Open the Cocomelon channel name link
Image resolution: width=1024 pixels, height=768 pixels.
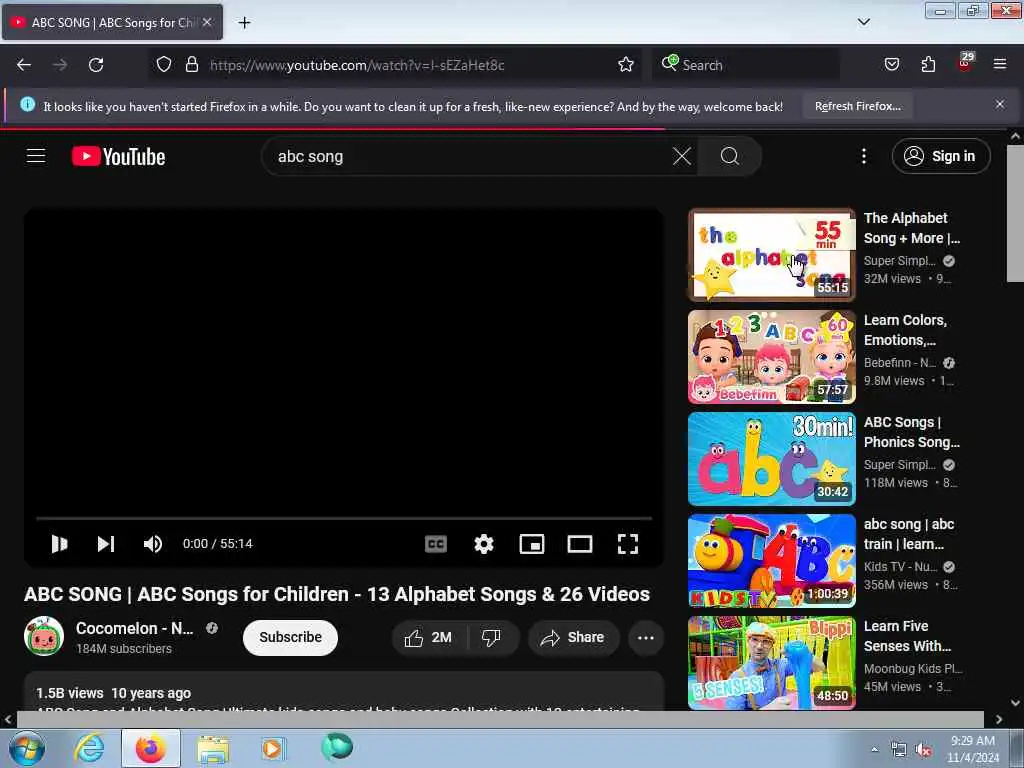click(x=134, y=628)
